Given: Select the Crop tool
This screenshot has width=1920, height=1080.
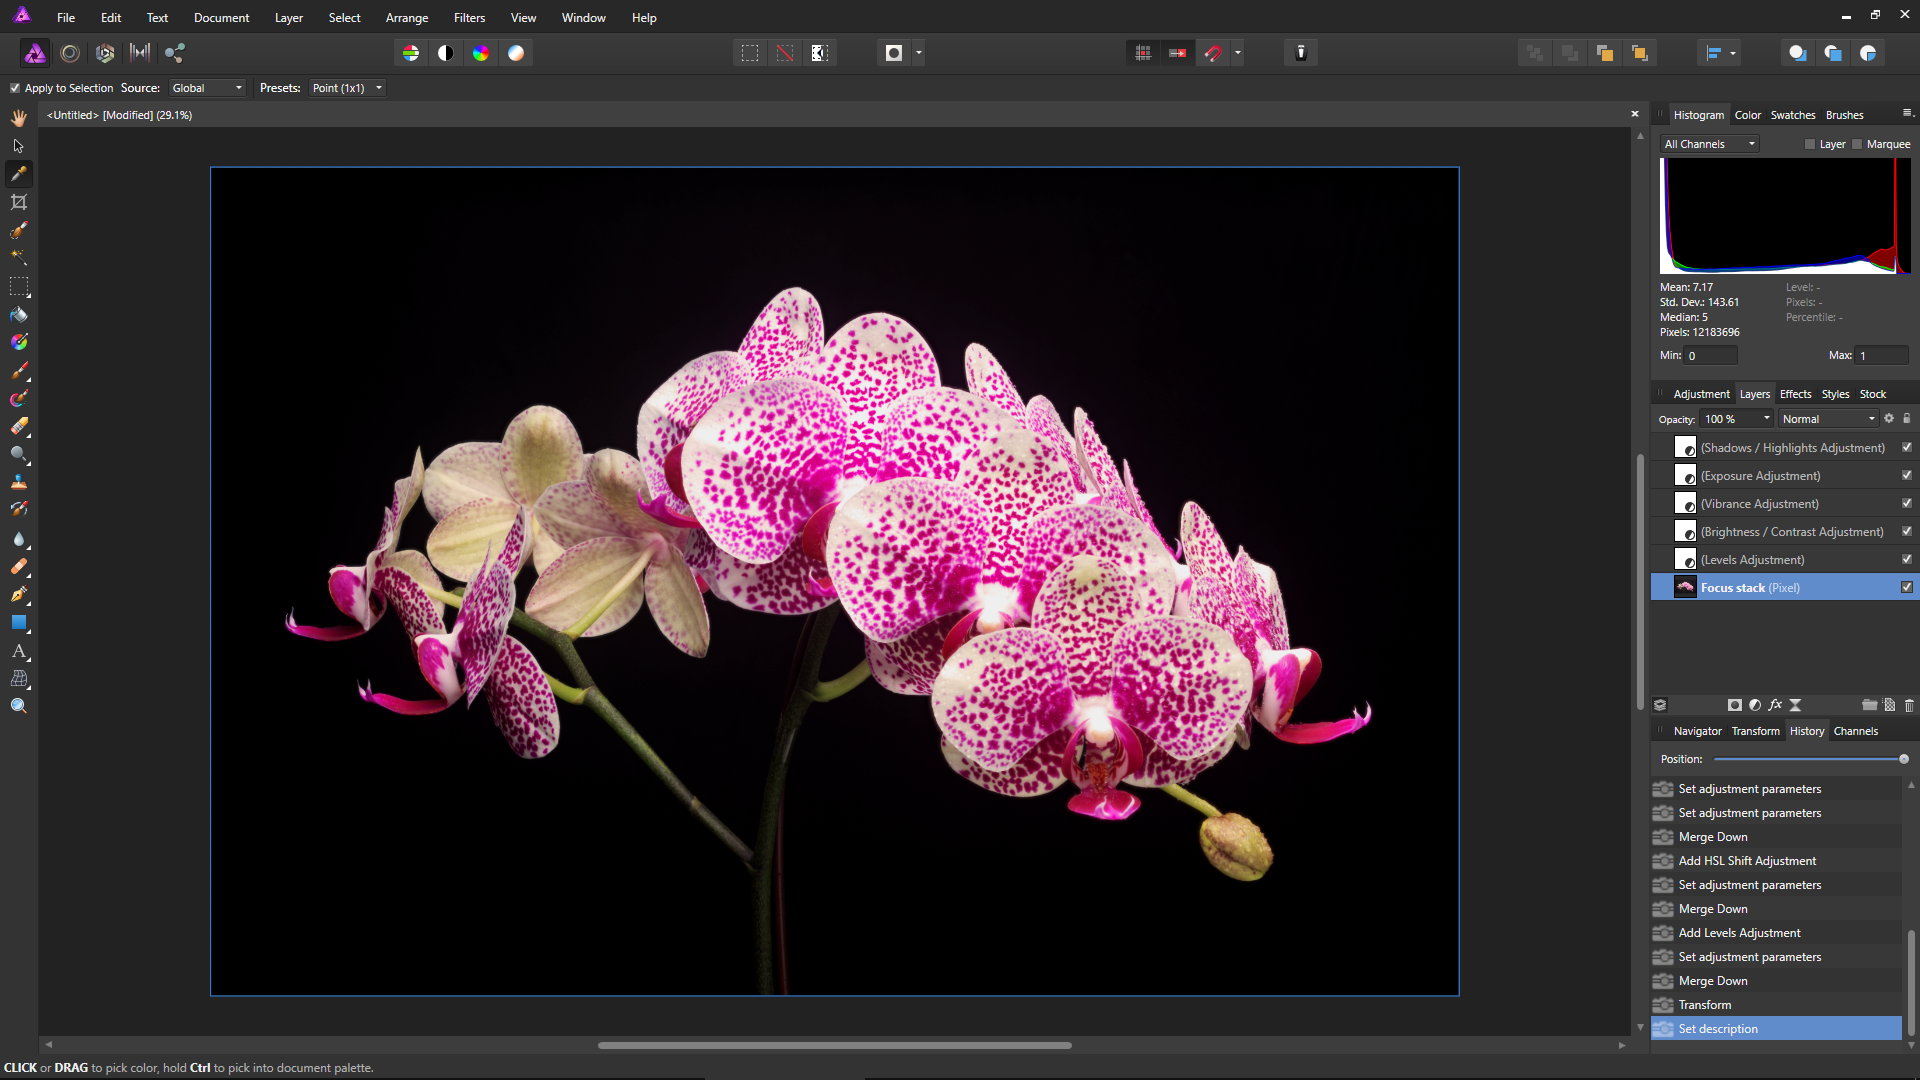Looking at the screenshot, I should click(19, 202).
